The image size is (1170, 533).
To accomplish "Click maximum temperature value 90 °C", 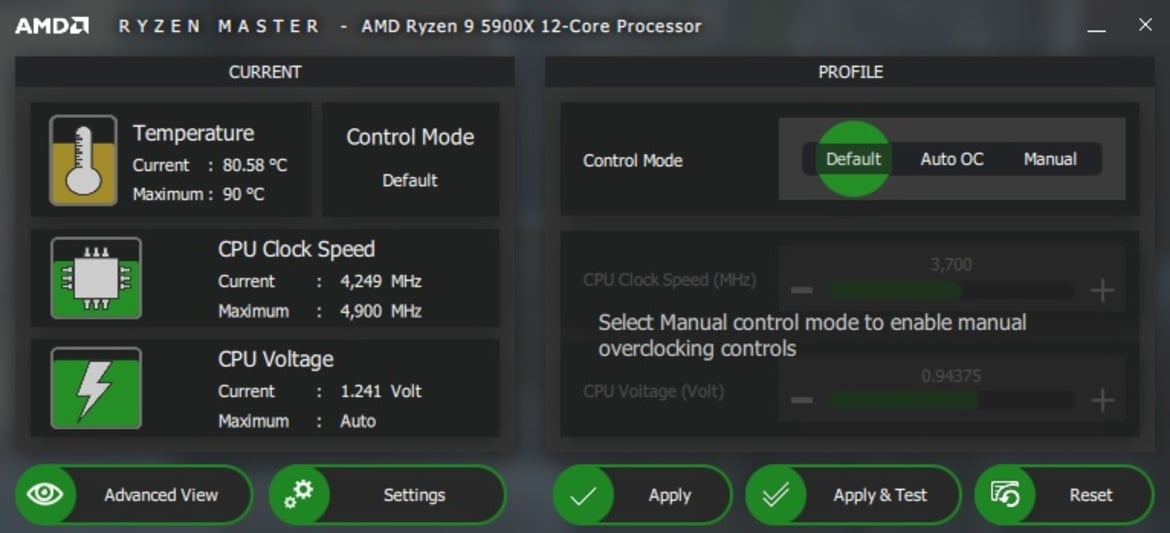I will pyautogui.click(x=243, y=195).
